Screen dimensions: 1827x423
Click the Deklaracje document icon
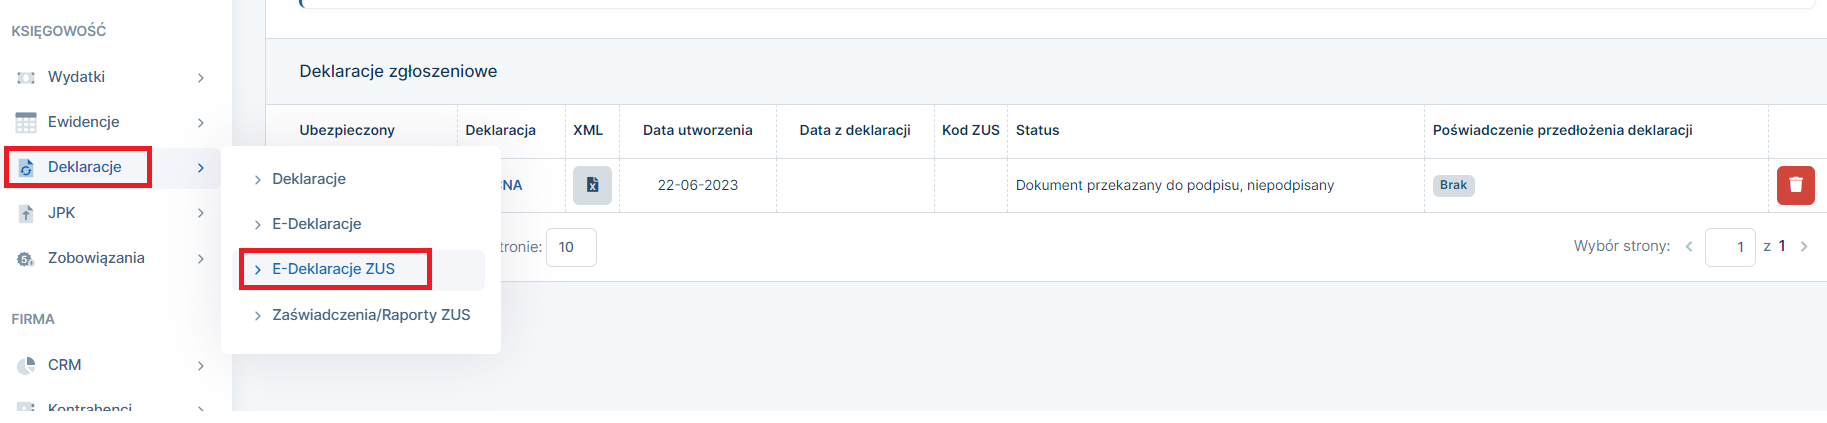(26, 167)
